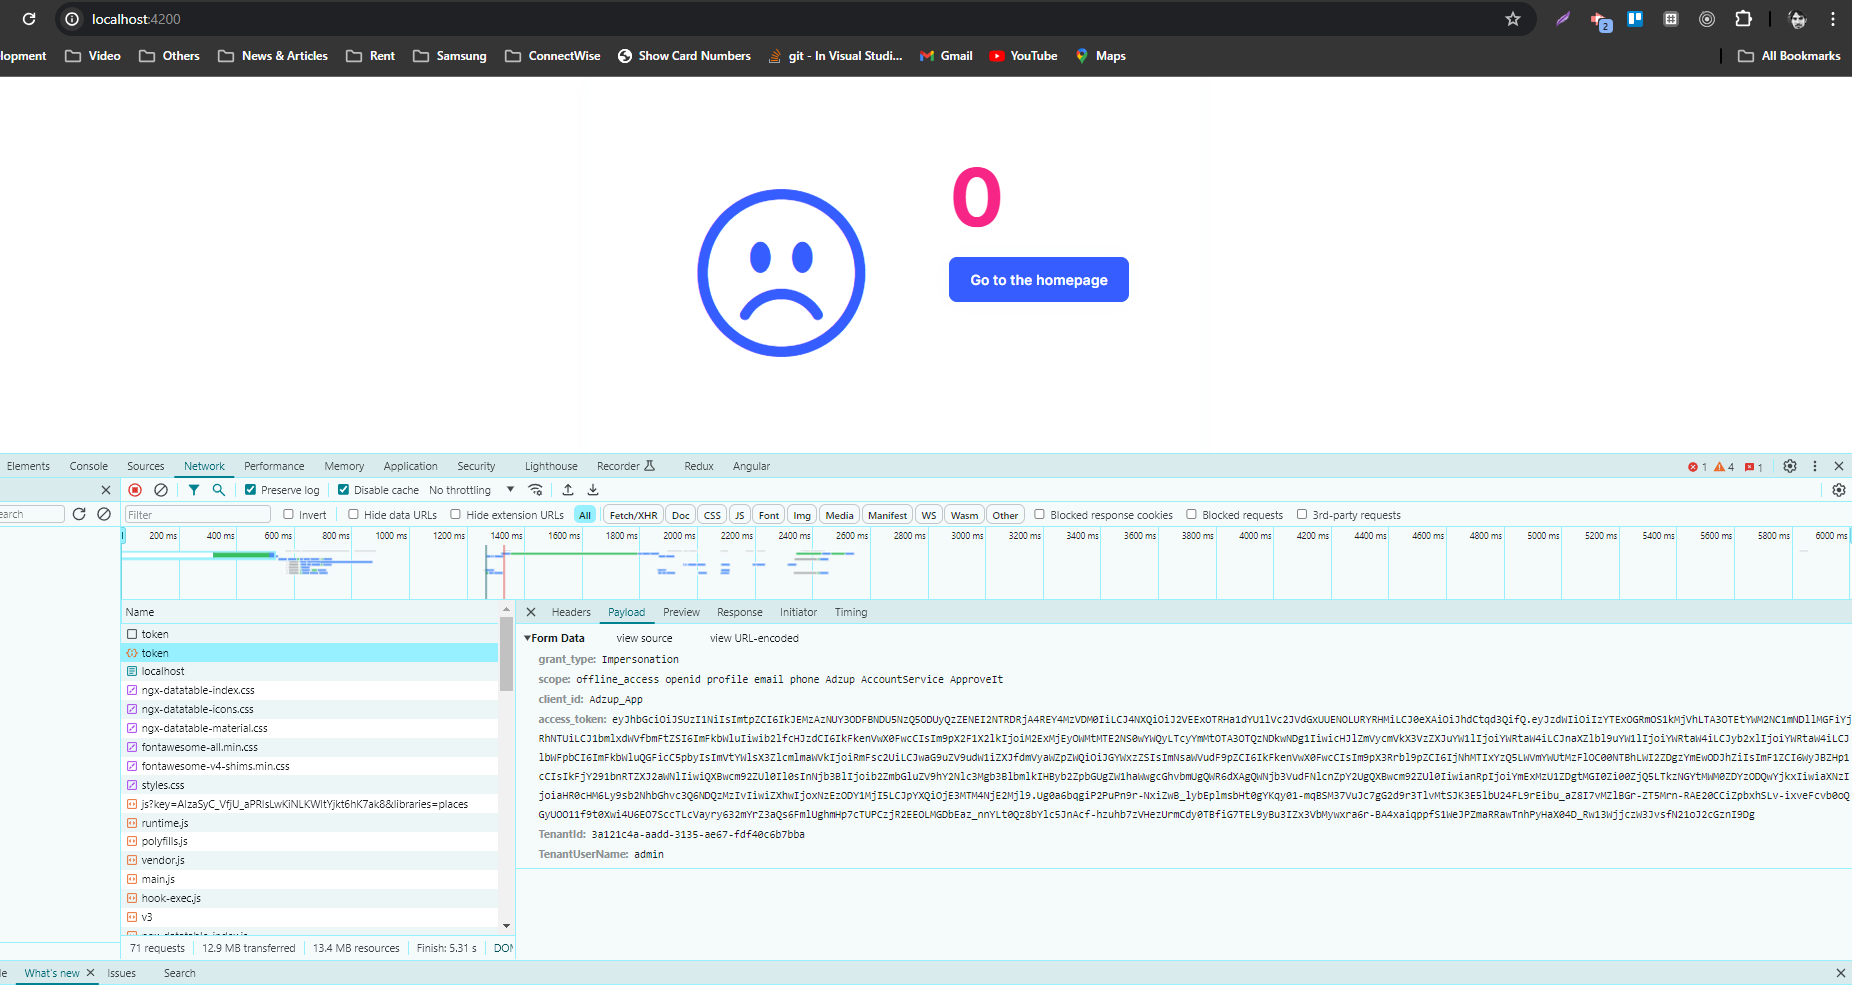Export HAR file with download icon
The image size is (1852, 985).
pyautogui.click(x=593, y=490)
